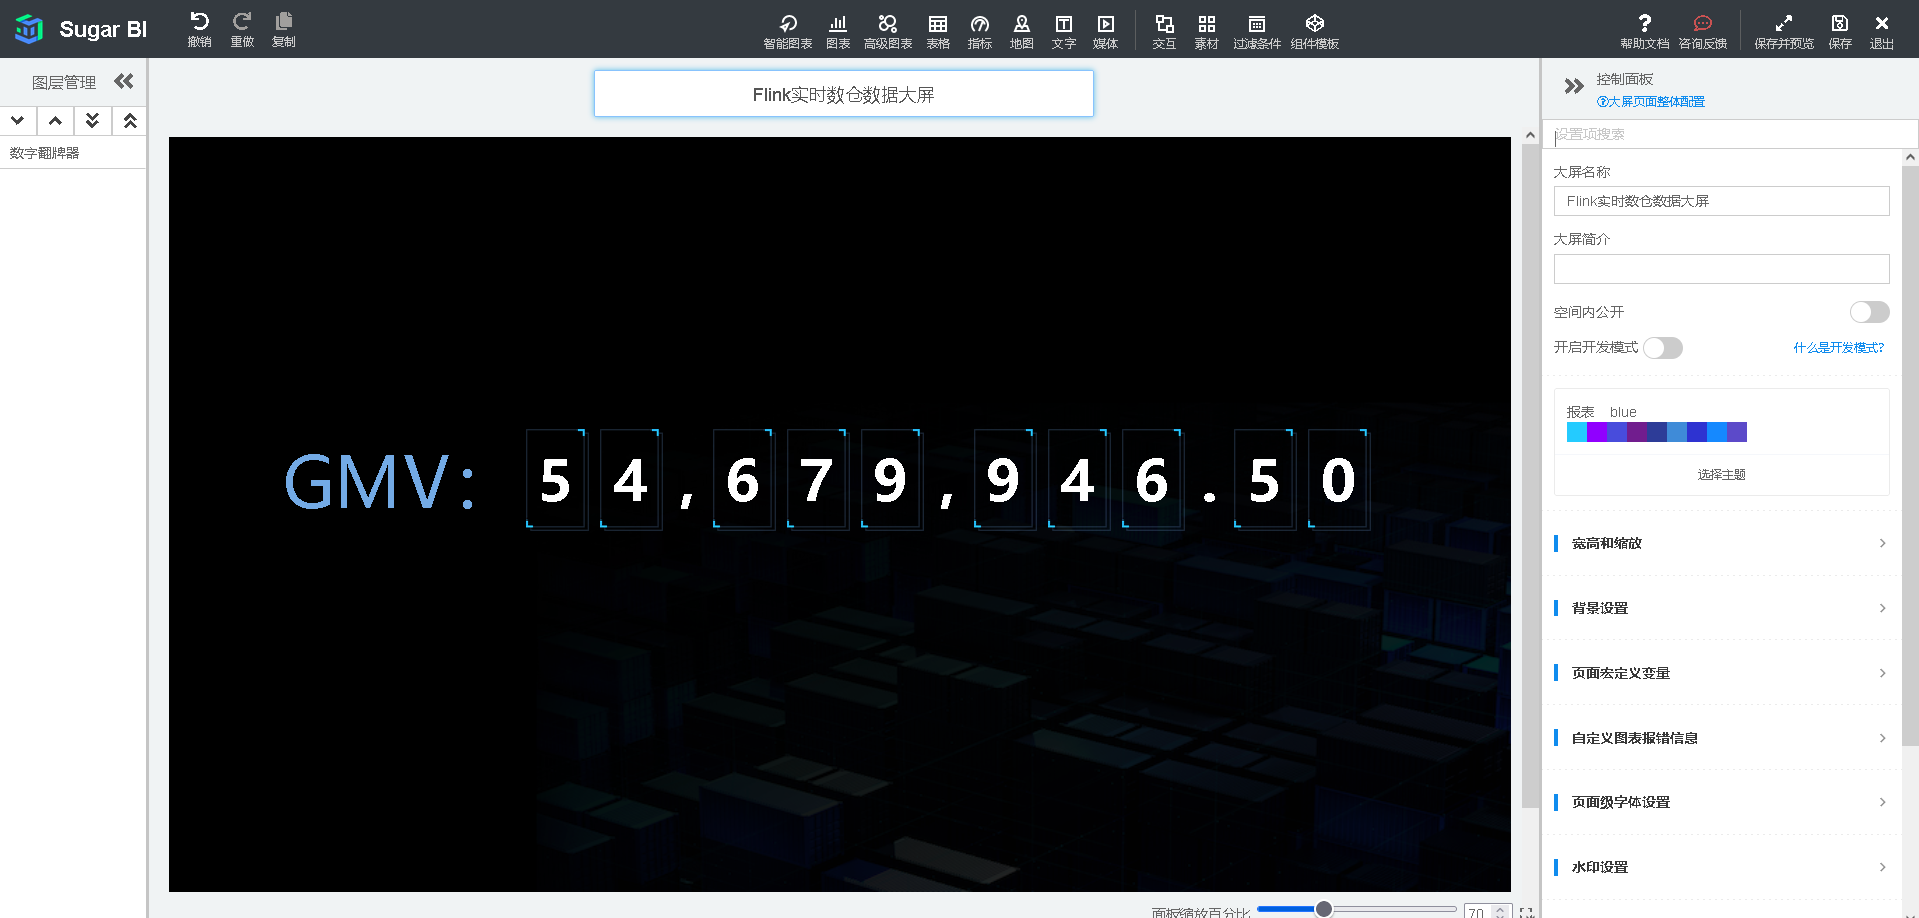
Task: Click the blue theme color palette strip
Action: pyautogui.click(x=1656, y=432)
